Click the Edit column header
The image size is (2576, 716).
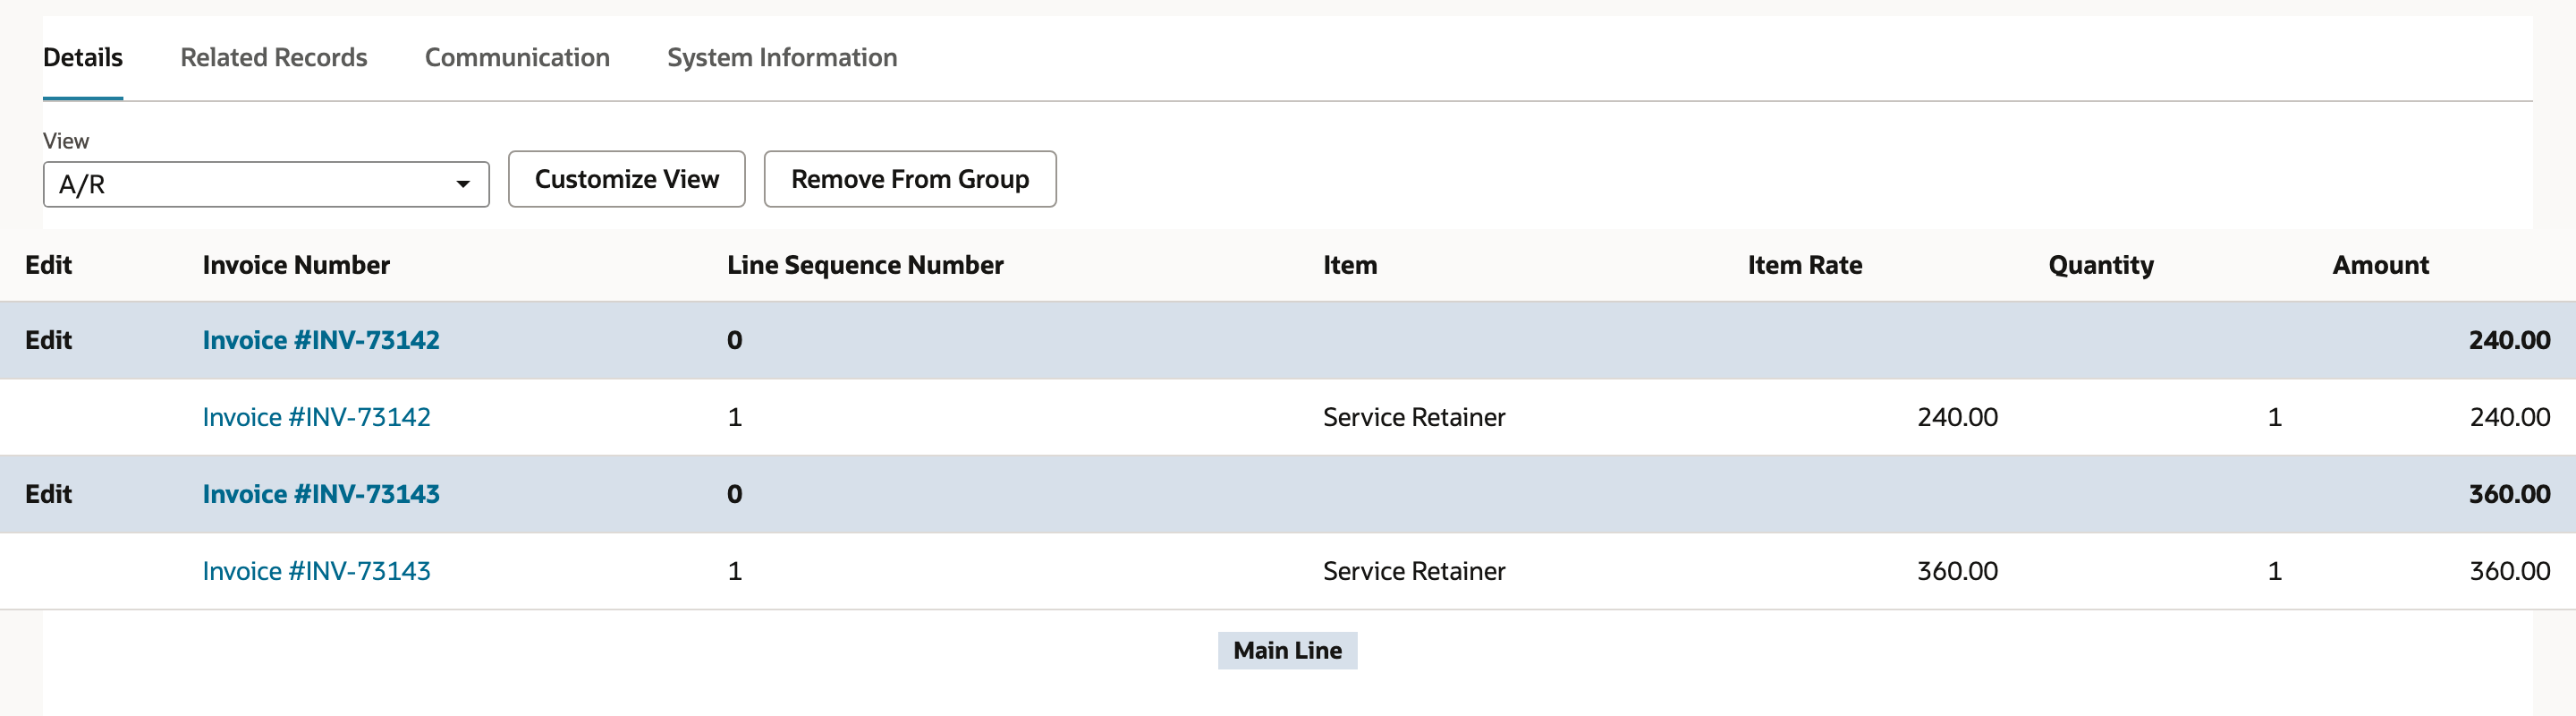(x=48, y=265)
